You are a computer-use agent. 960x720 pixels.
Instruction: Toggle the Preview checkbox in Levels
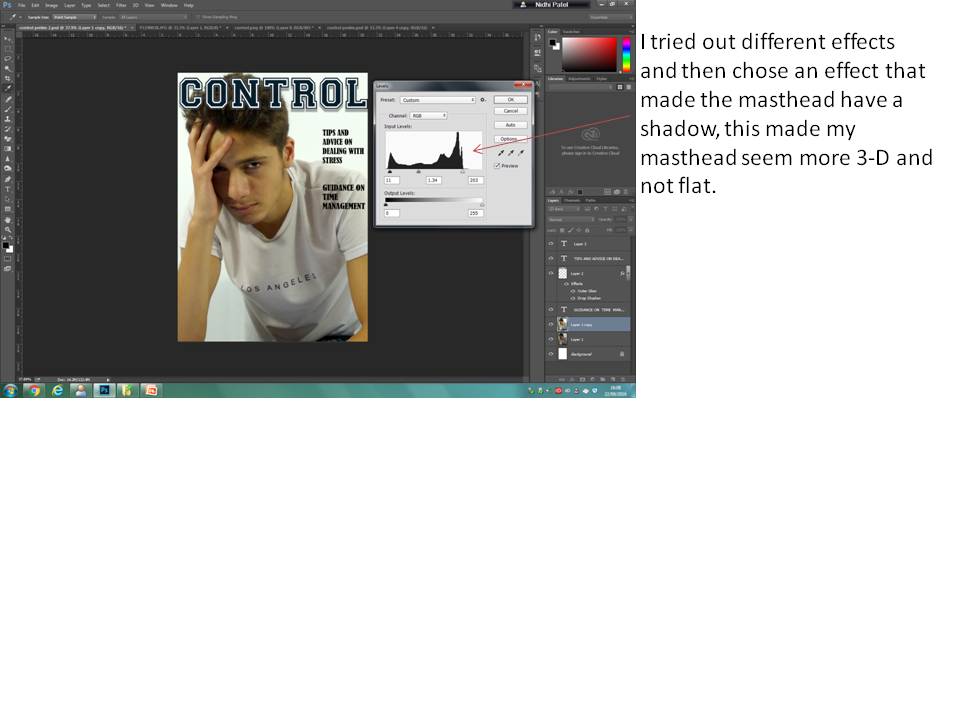(497, 166)
